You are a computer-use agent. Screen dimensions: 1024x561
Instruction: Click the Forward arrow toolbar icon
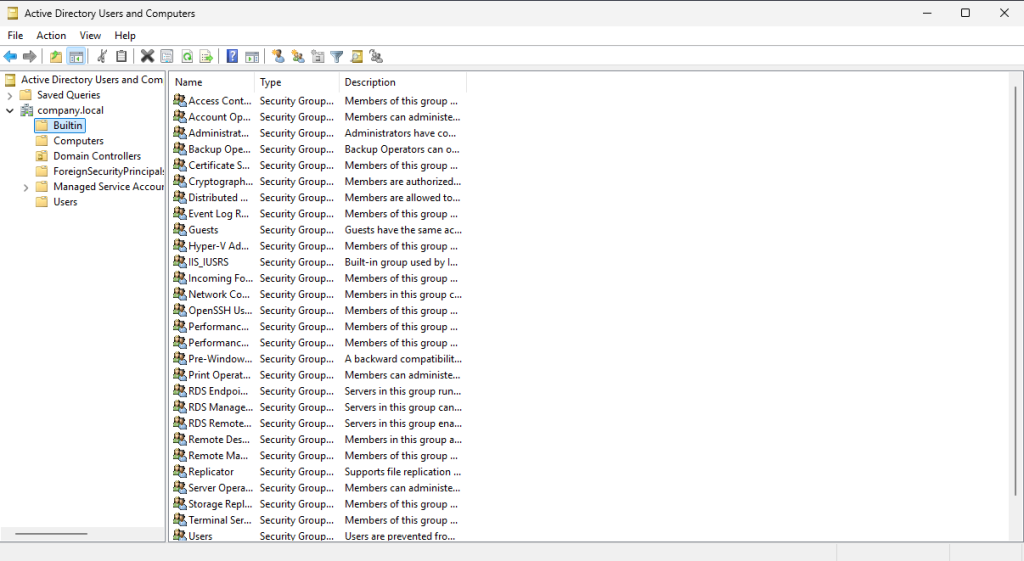pyautogui.click(x=29, y=57)
